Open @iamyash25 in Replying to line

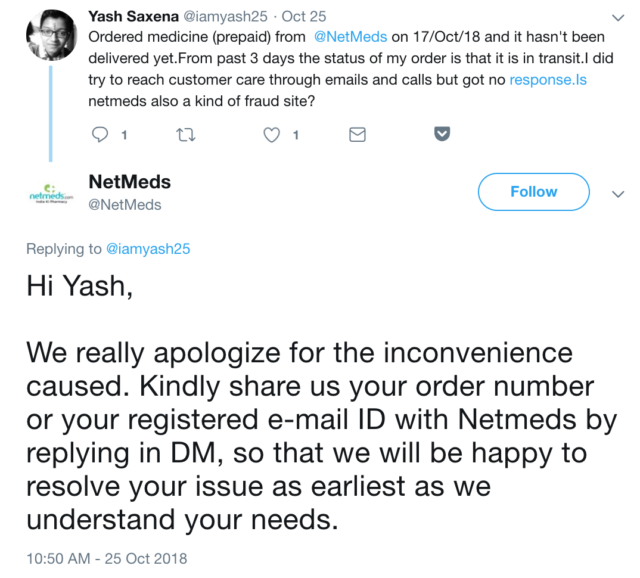pyautogui.click(x=146, y=250)
